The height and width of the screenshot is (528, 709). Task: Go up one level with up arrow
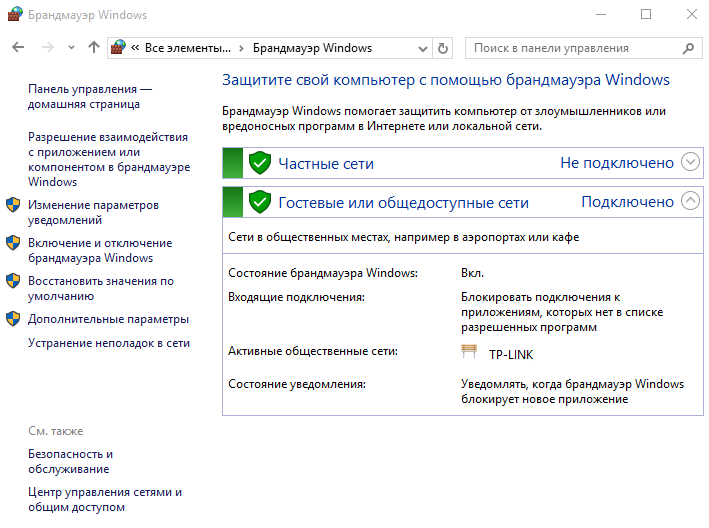94,47
